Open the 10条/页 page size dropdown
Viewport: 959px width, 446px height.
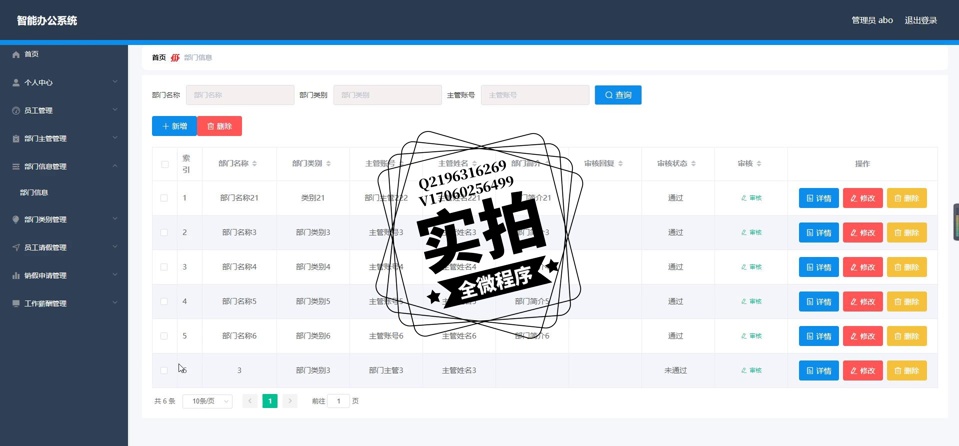pyautogui.click(x=210, y=401)
